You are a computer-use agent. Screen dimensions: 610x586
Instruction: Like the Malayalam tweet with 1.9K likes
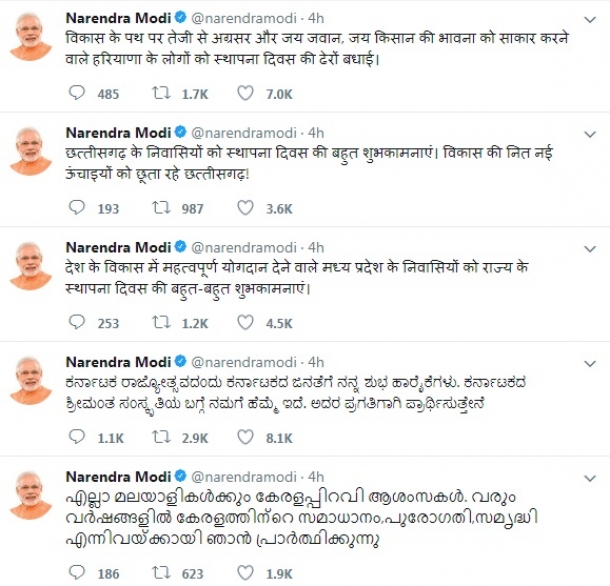[x=246, y=573]
